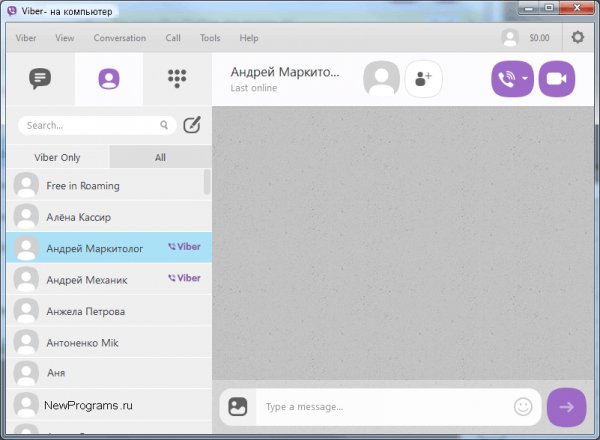600x440 pixels.
Task: Click the Viber badge for Андрей Маркитолог
Action: pos(184,247)
